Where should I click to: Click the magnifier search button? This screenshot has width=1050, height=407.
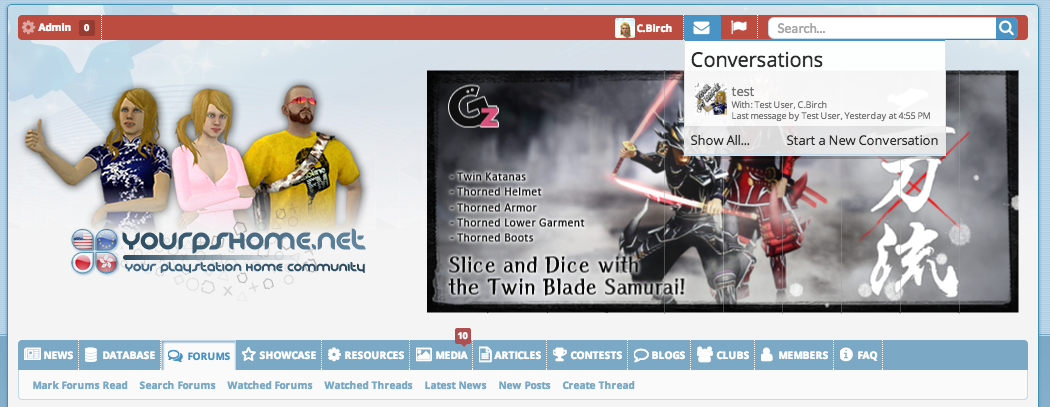click(x=1006, y=28)
